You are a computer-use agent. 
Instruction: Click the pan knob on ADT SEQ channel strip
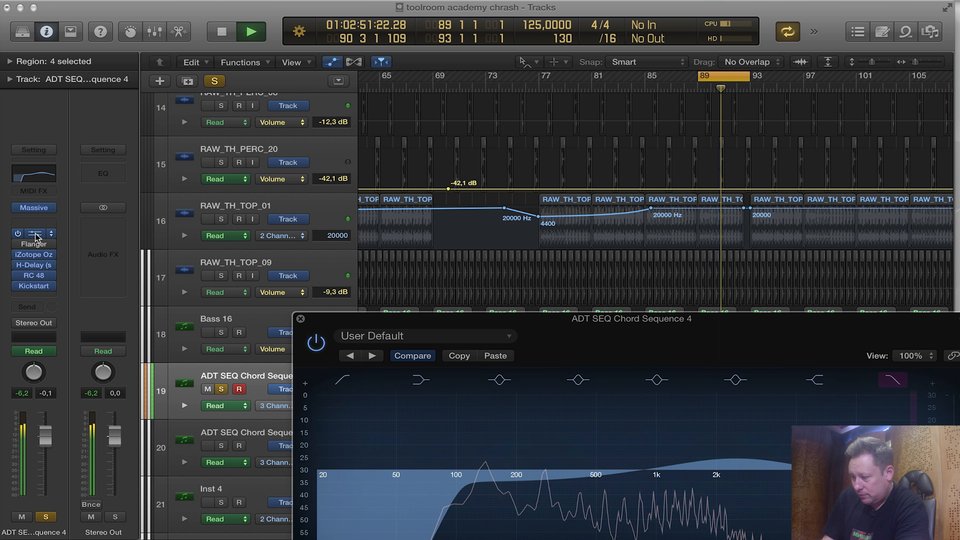coord(34,372)
